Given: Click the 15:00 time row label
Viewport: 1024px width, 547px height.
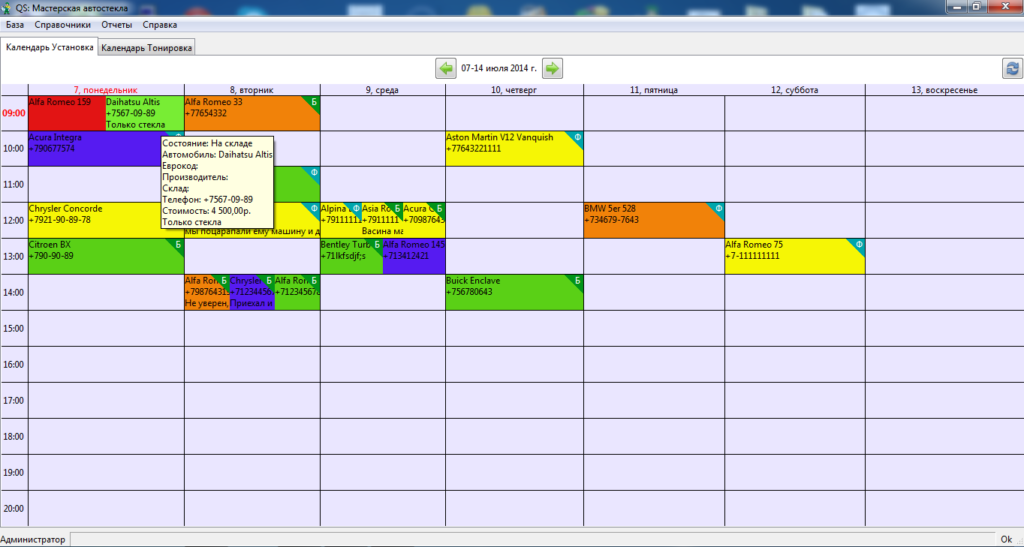Looking at the screenshot, I should click(x=14, y=328).
